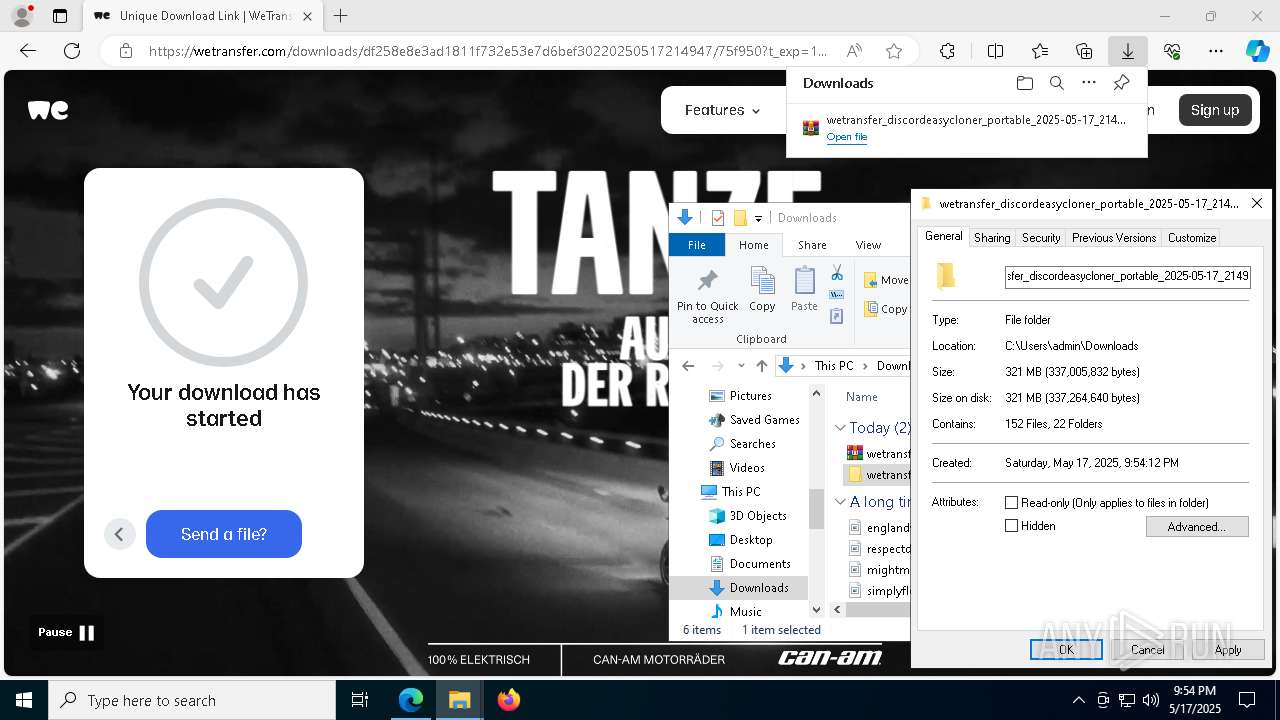This screenshot has width=1280, height=720.
Task: Click the WeTransfer logo
Action: [x=48, y=110]
